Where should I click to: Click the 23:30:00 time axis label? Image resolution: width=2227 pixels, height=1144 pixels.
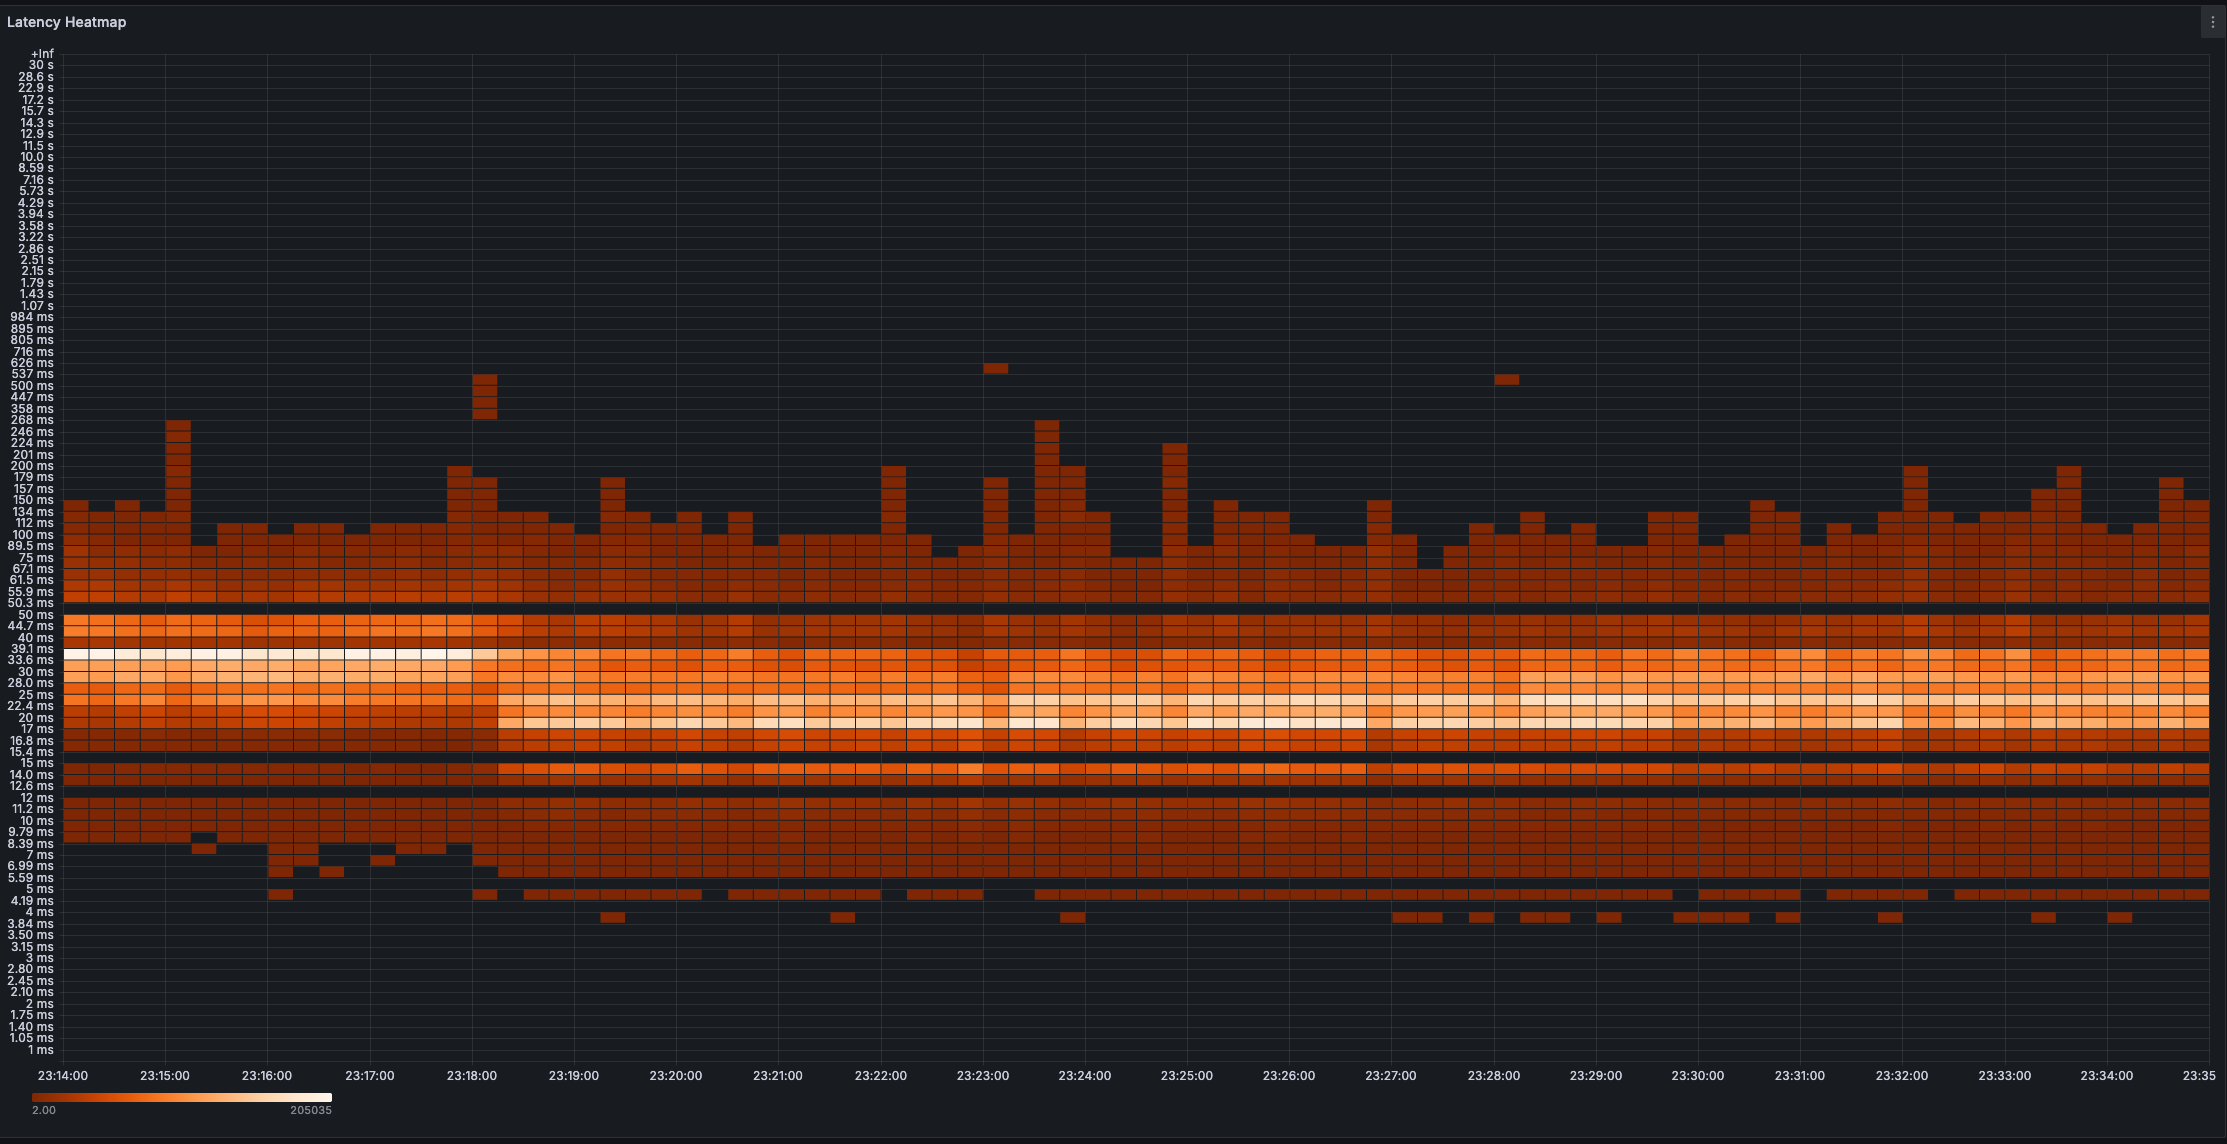click(1698, 1076)
